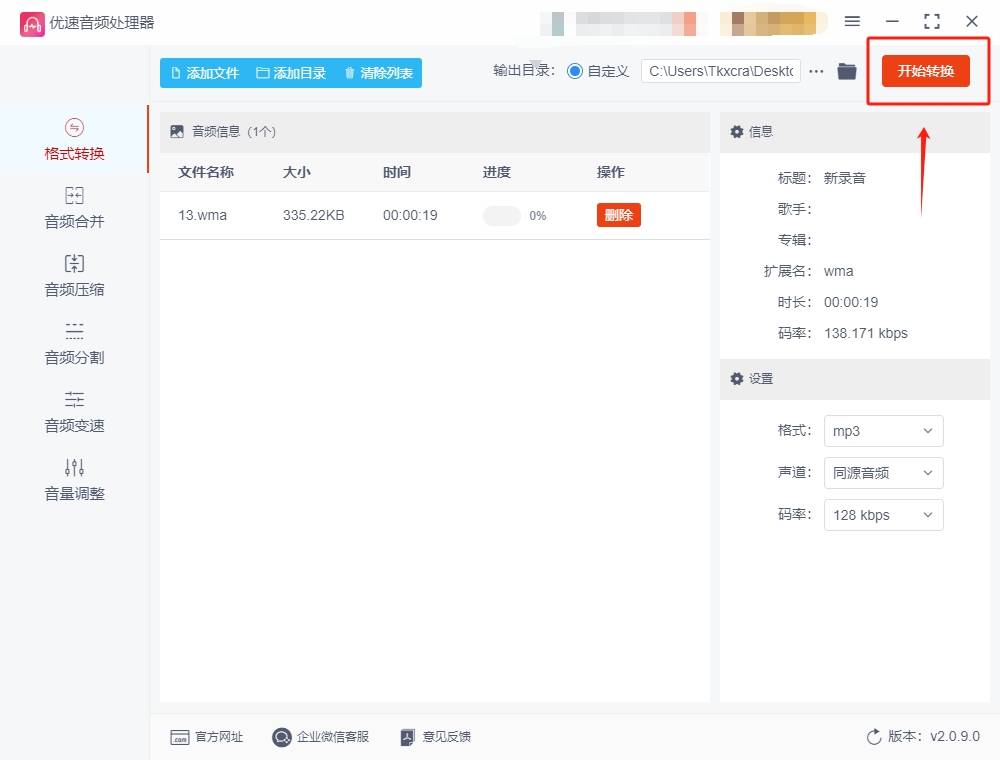Click file size value 335.22KB
Screen dimensions: 1000x760
pyautogui.click(x=313, y=215)
